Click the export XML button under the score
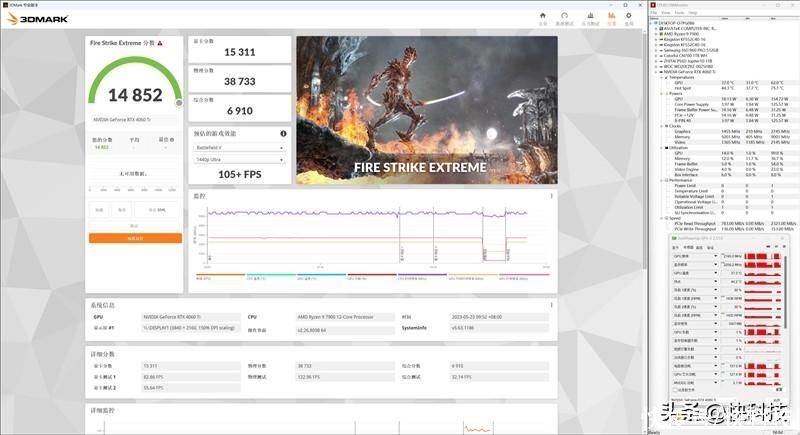The width and height of the screenshot is (800, 435). pos(157,210)
